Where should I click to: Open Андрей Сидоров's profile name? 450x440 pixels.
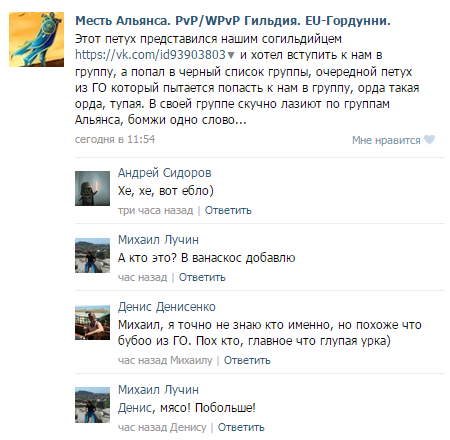[x=165, y=173]
